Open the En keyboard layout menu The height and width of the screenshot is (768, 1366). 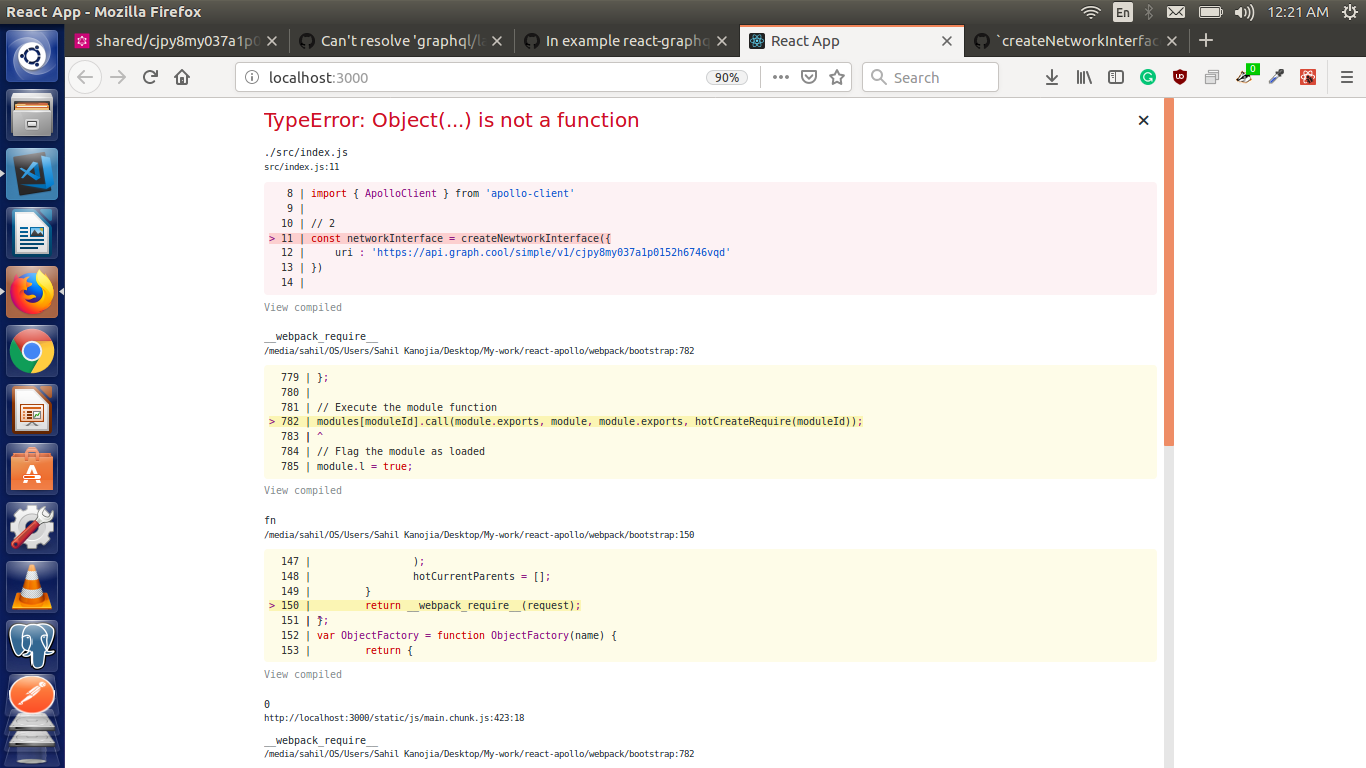coord(1122,13)
